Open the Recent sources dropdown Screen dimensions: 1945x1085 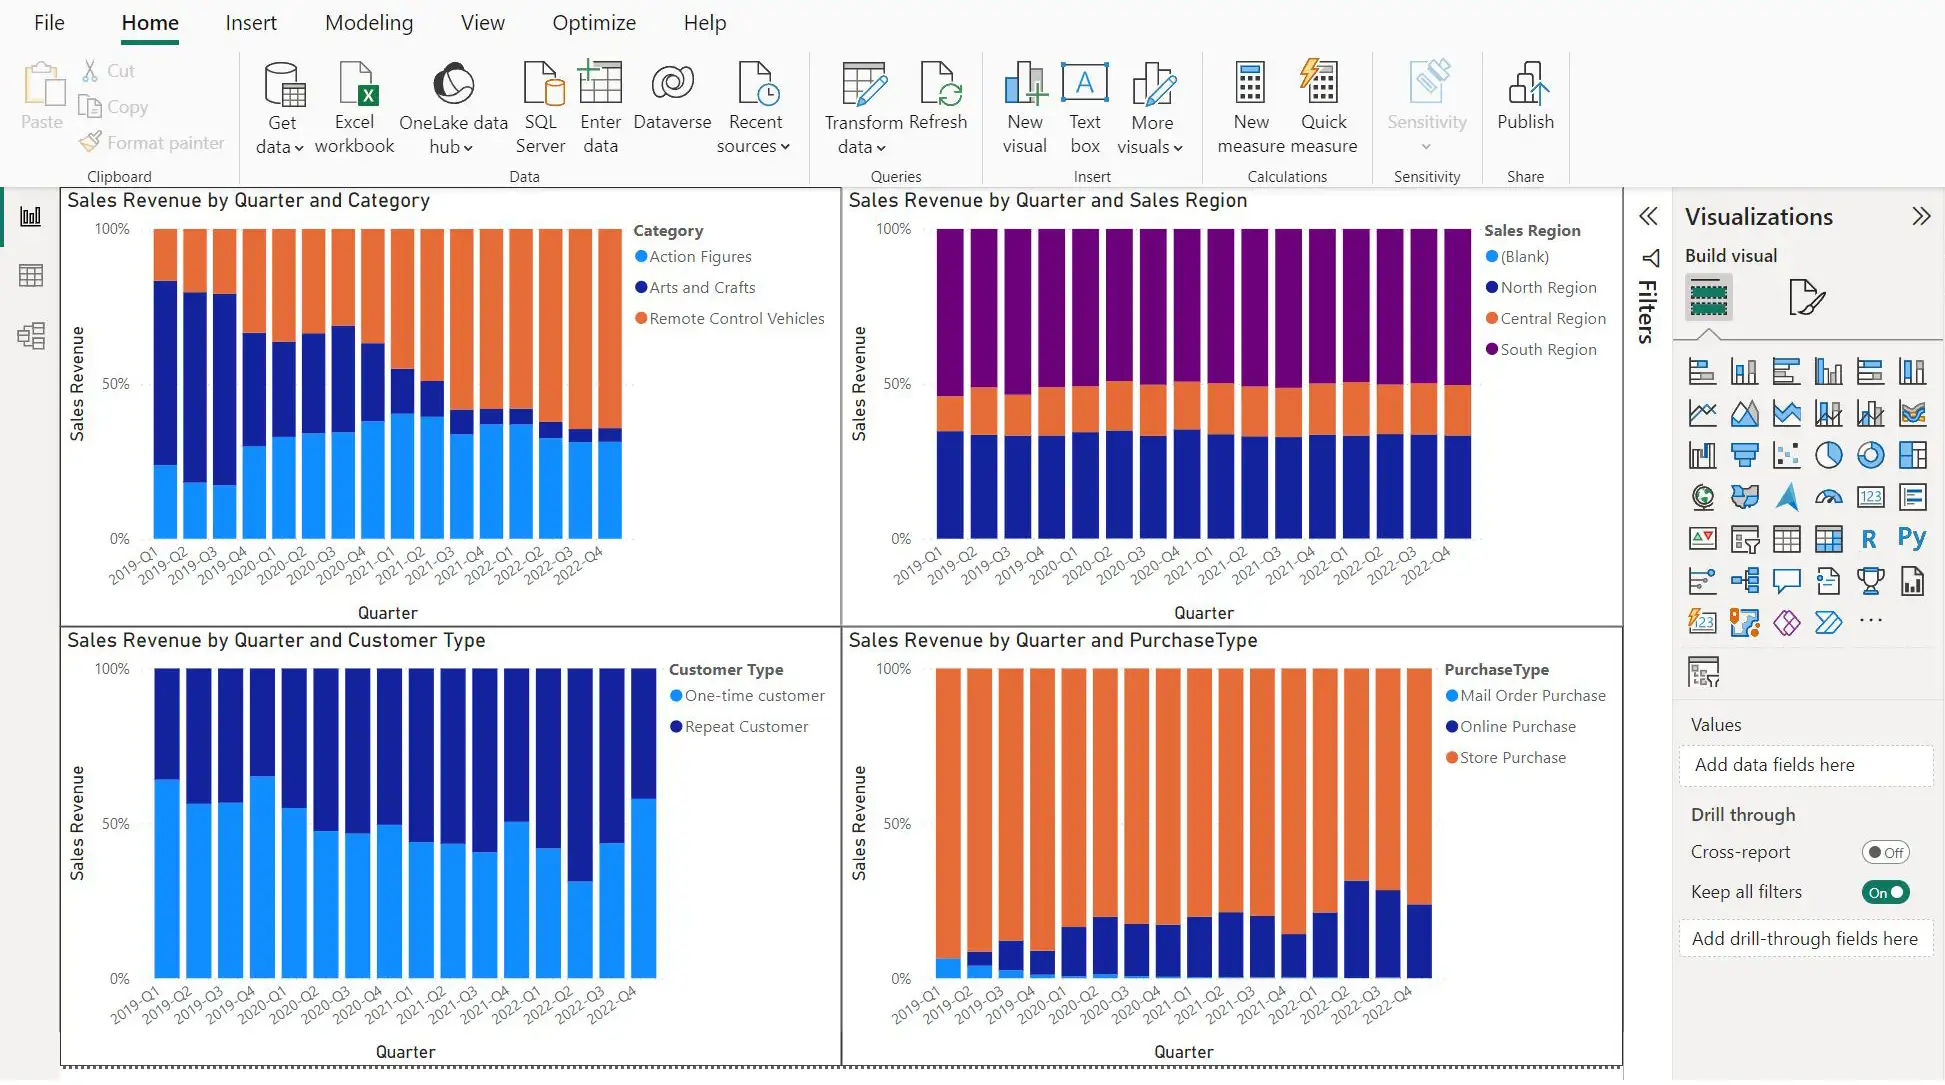[754, 146]
